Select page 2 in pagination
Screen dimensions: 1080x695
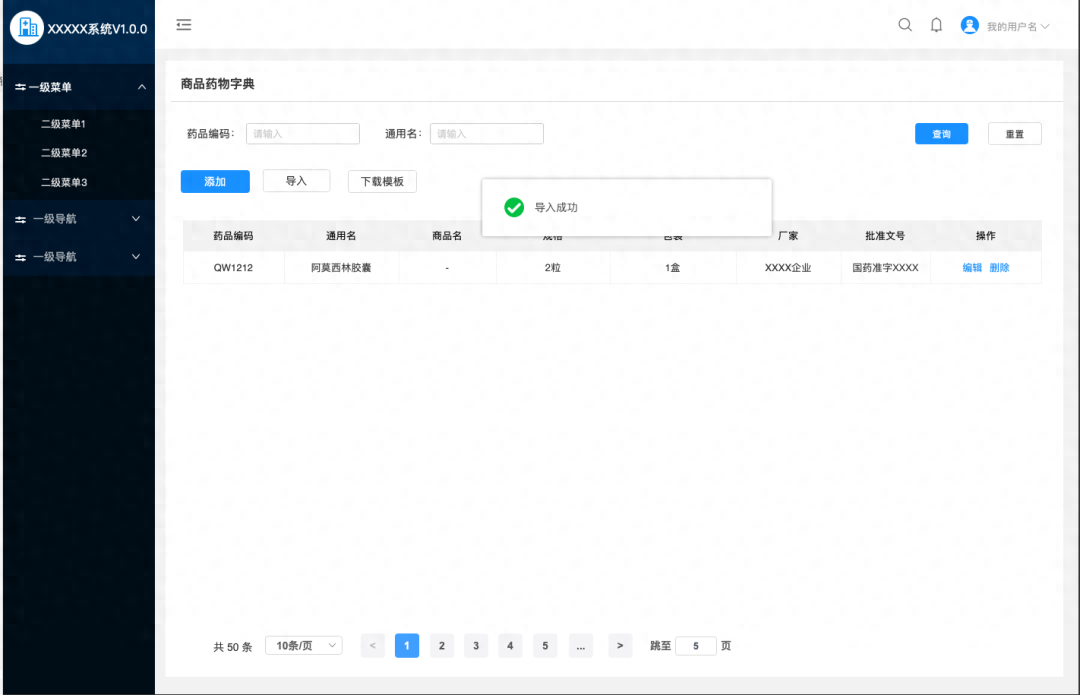click(x=442, y=645)
